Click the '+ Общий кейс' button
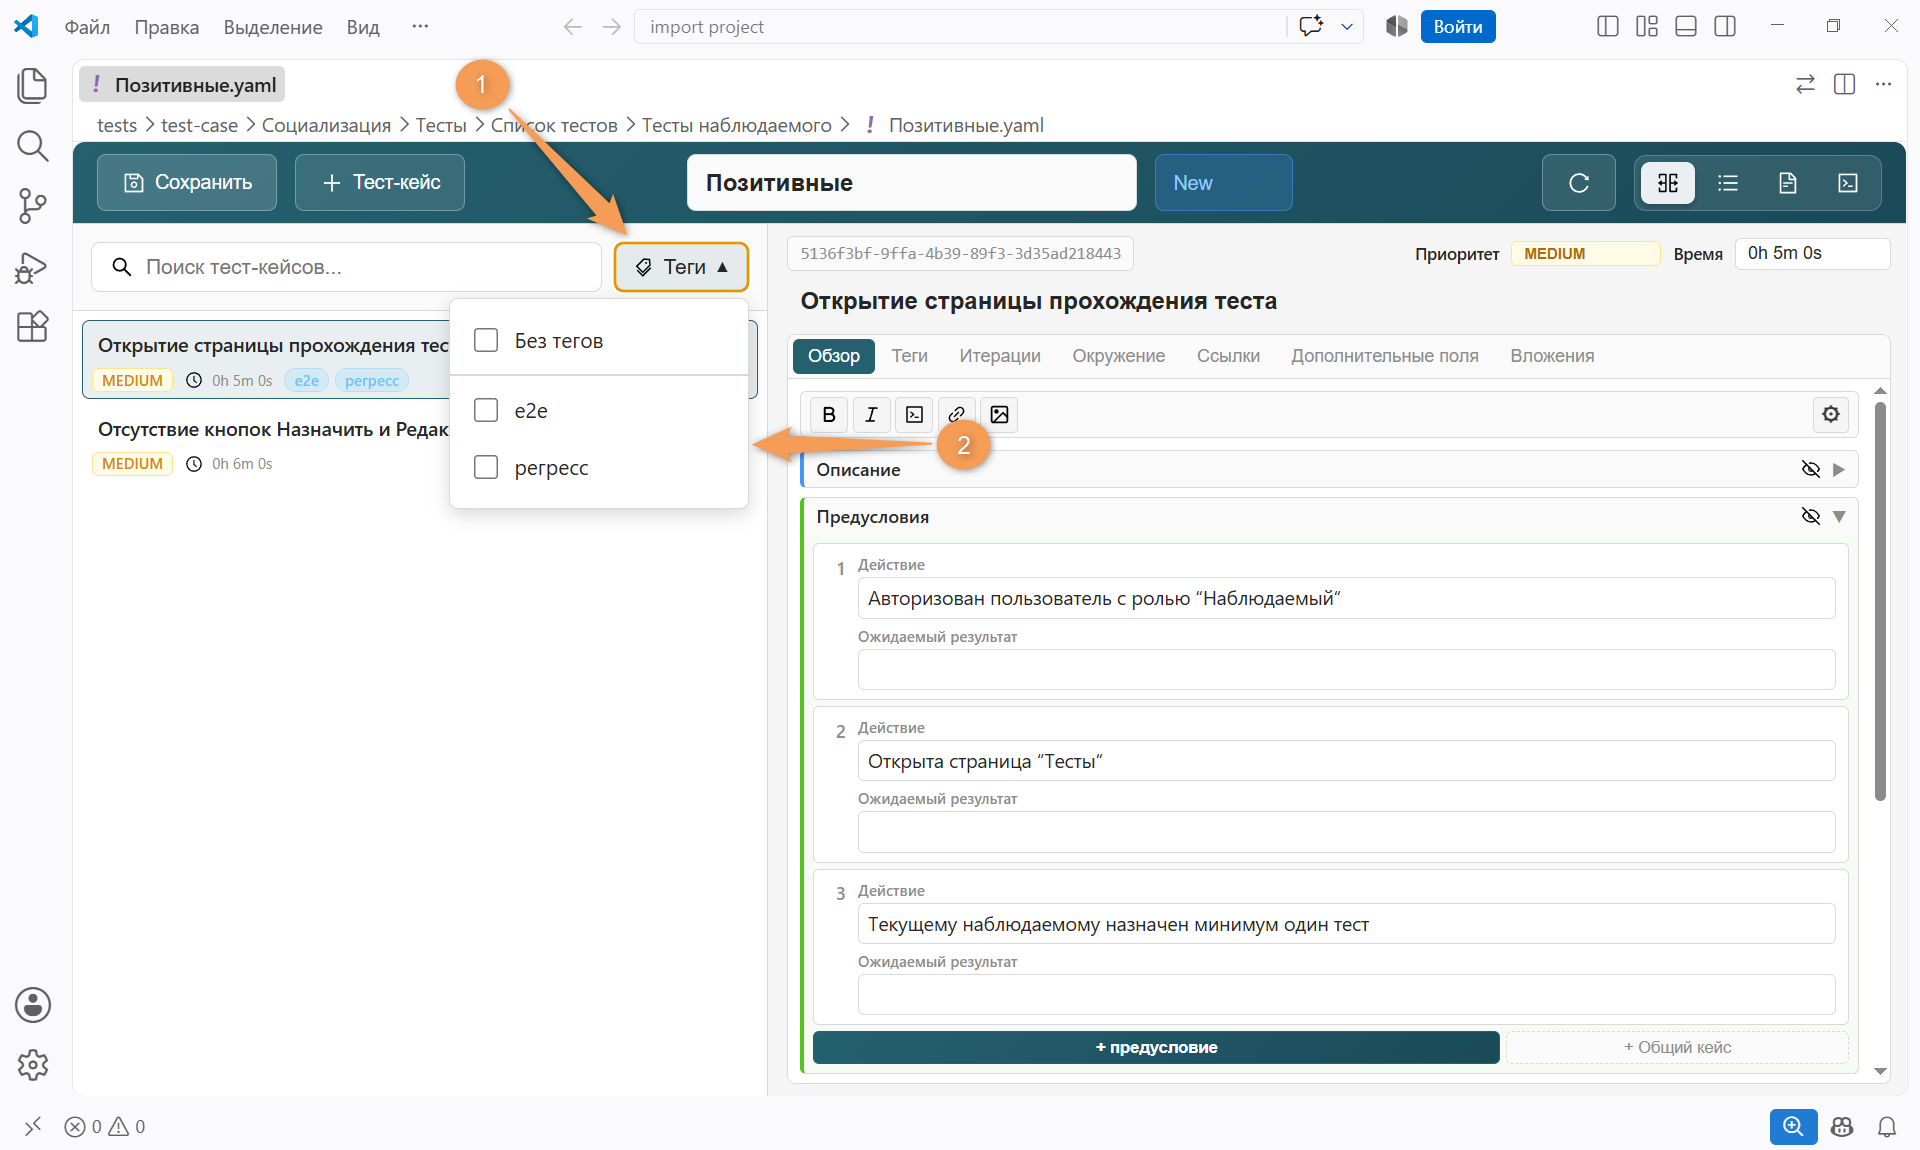Viewport: 1920px width, 1150px height. (1677, 1047)
